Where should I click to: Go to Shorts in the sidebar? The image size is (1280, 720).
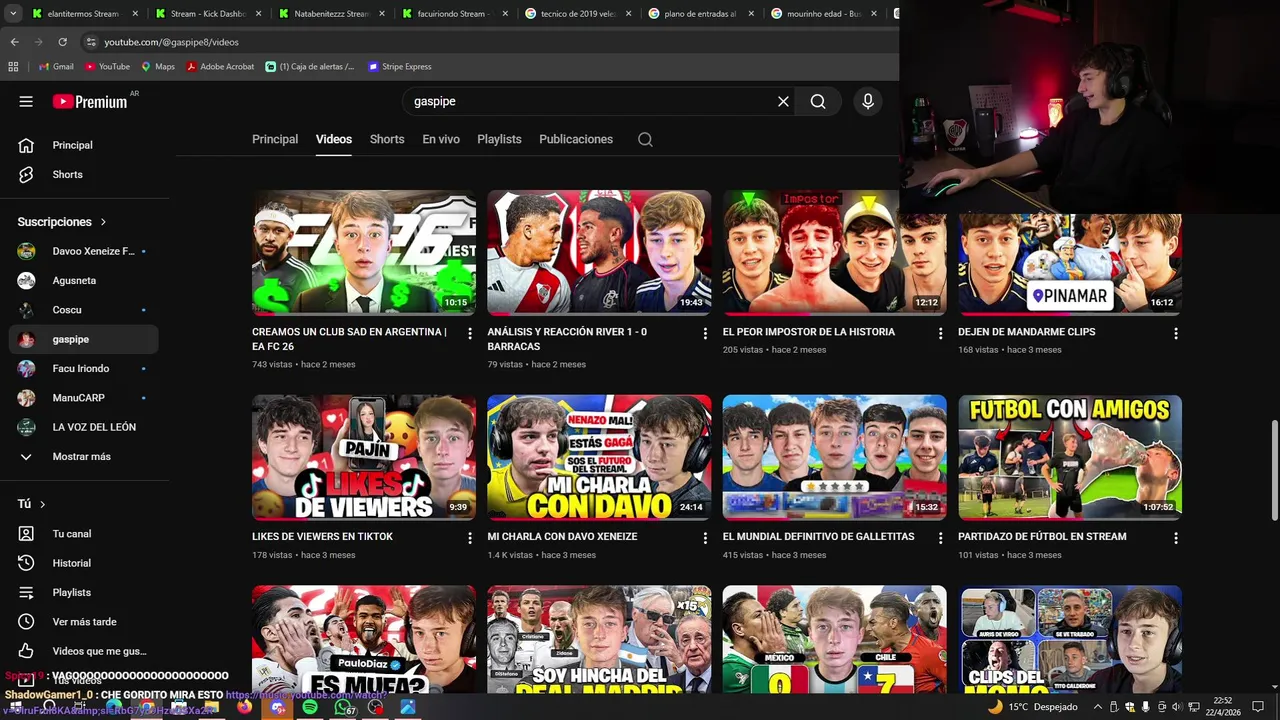point(83,174)
